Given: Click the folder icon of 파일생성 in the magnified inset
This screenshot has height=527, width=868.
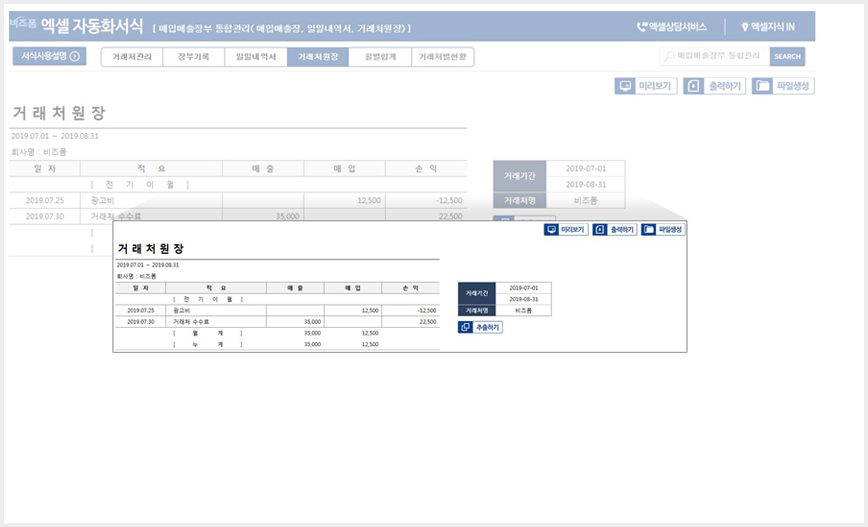Looking at the screenshot, I should click(648, 229).
